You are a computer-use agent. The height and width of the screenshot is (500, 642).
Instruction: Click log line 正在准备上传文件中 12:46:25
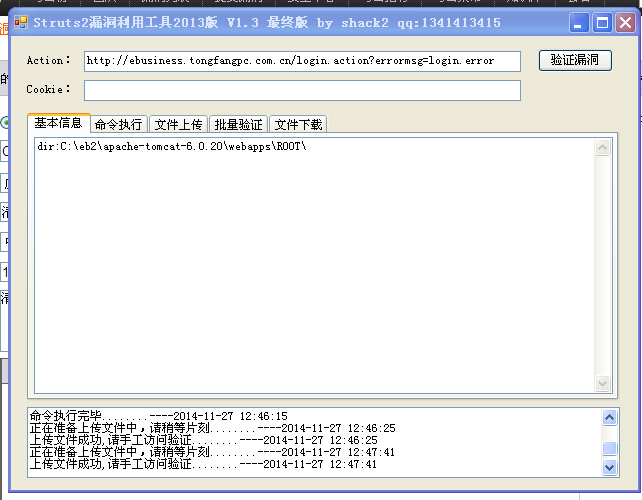click(212, 428)
